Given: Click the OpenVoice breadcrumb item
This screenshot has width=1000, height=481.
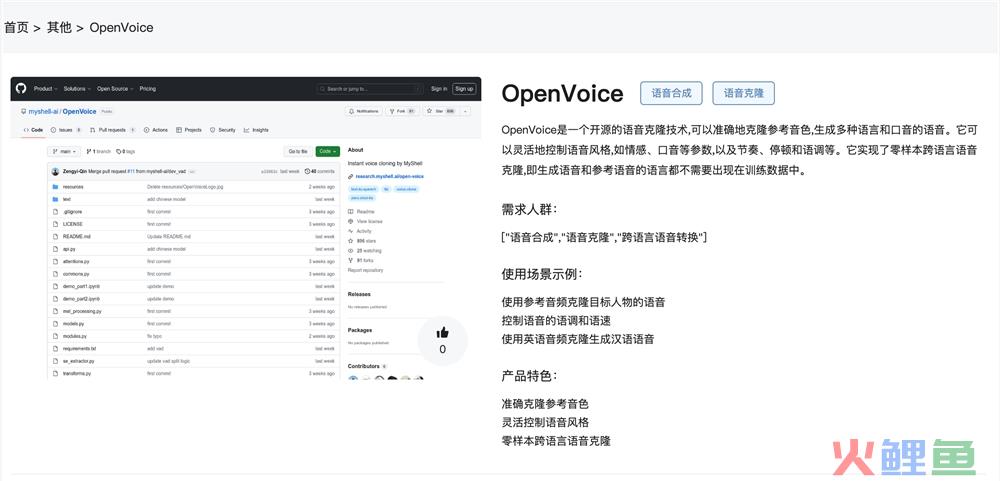Looking at the screenshot, I should 121,27.
